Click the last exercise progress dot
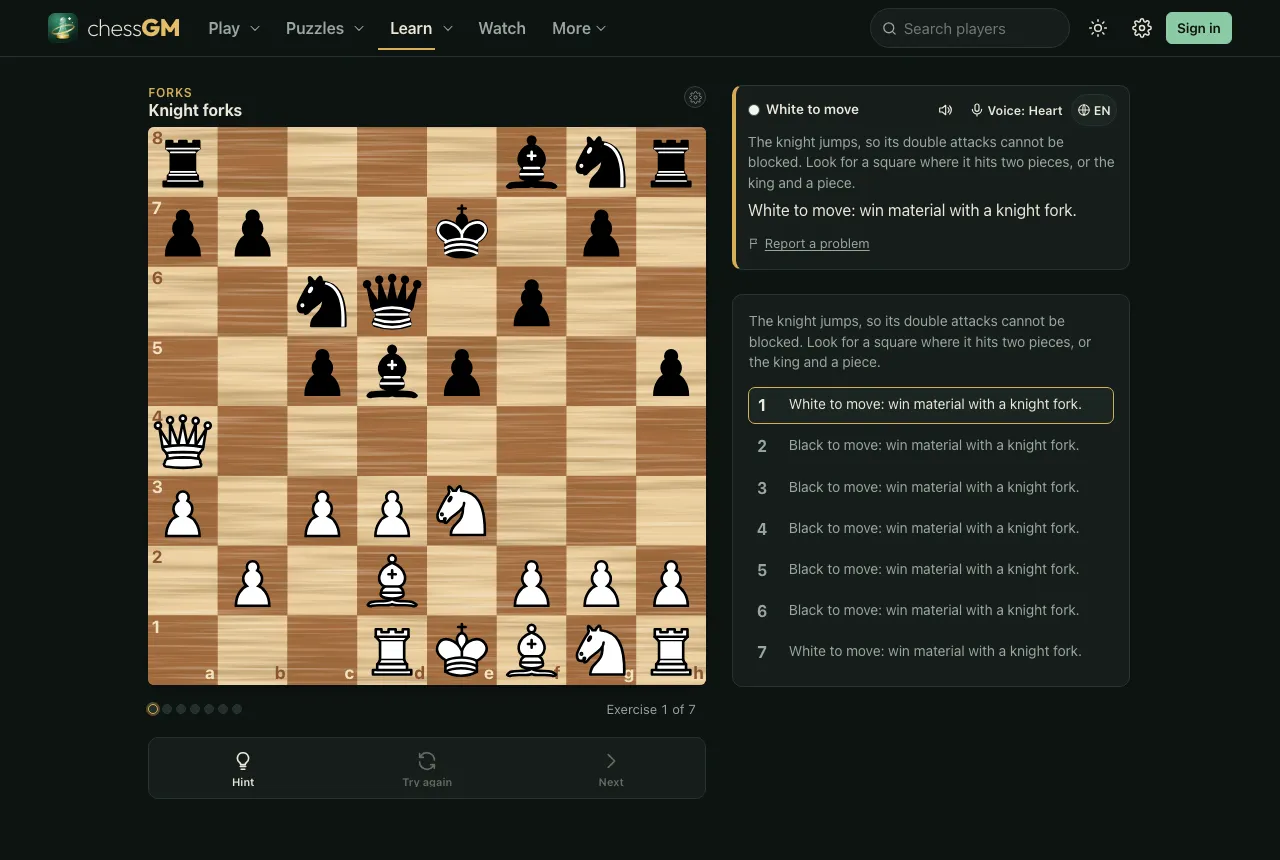The width and height of the screenshot is (1280, 860). pyautogui.click(x=237, y=709)
